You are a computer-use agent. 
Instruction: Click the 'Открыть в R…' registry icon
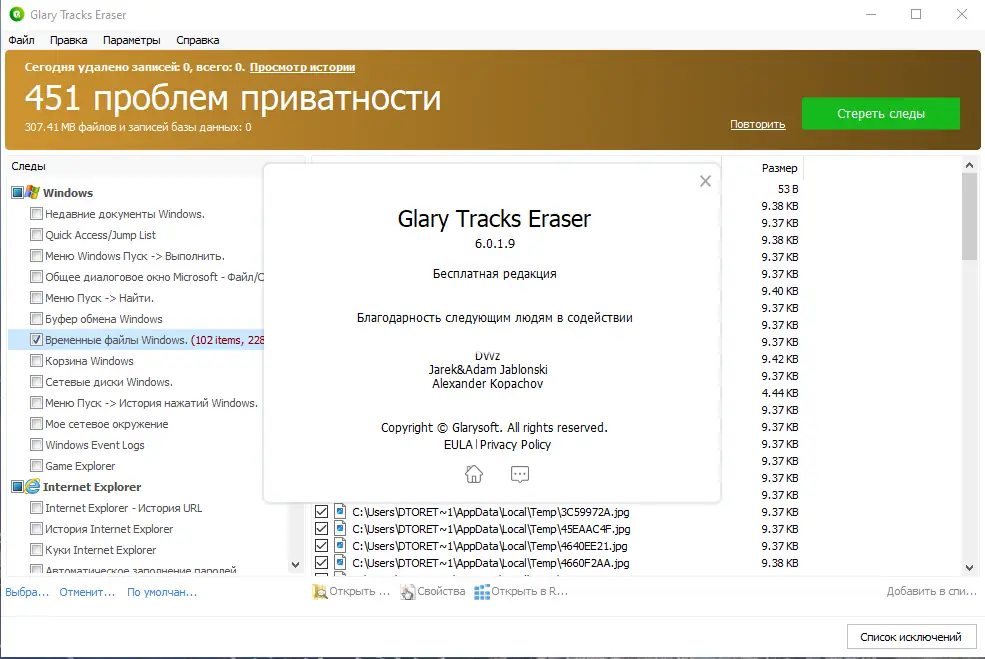tap(482, 592)
